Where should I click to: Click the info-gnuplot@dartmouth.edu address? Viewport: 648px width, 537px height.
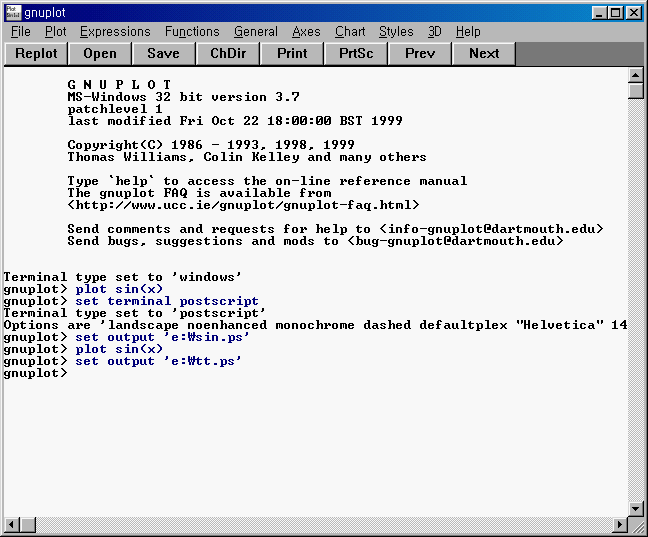[x=491, y=229]
